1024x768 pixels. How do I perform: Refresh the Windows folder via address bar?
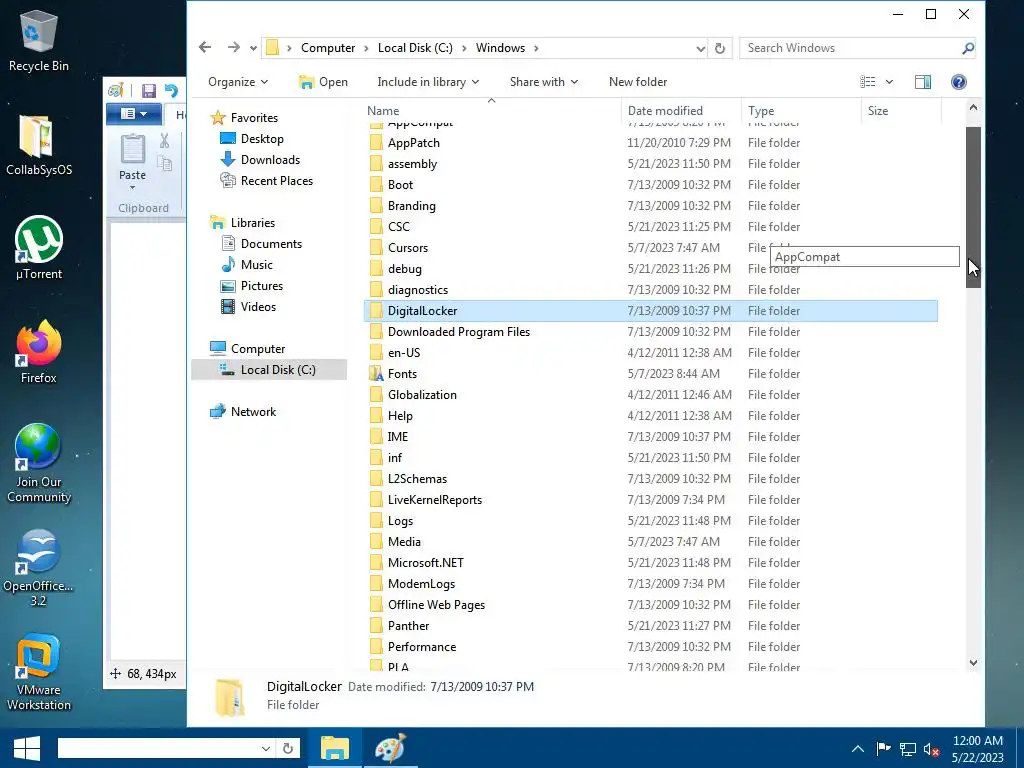720,48
